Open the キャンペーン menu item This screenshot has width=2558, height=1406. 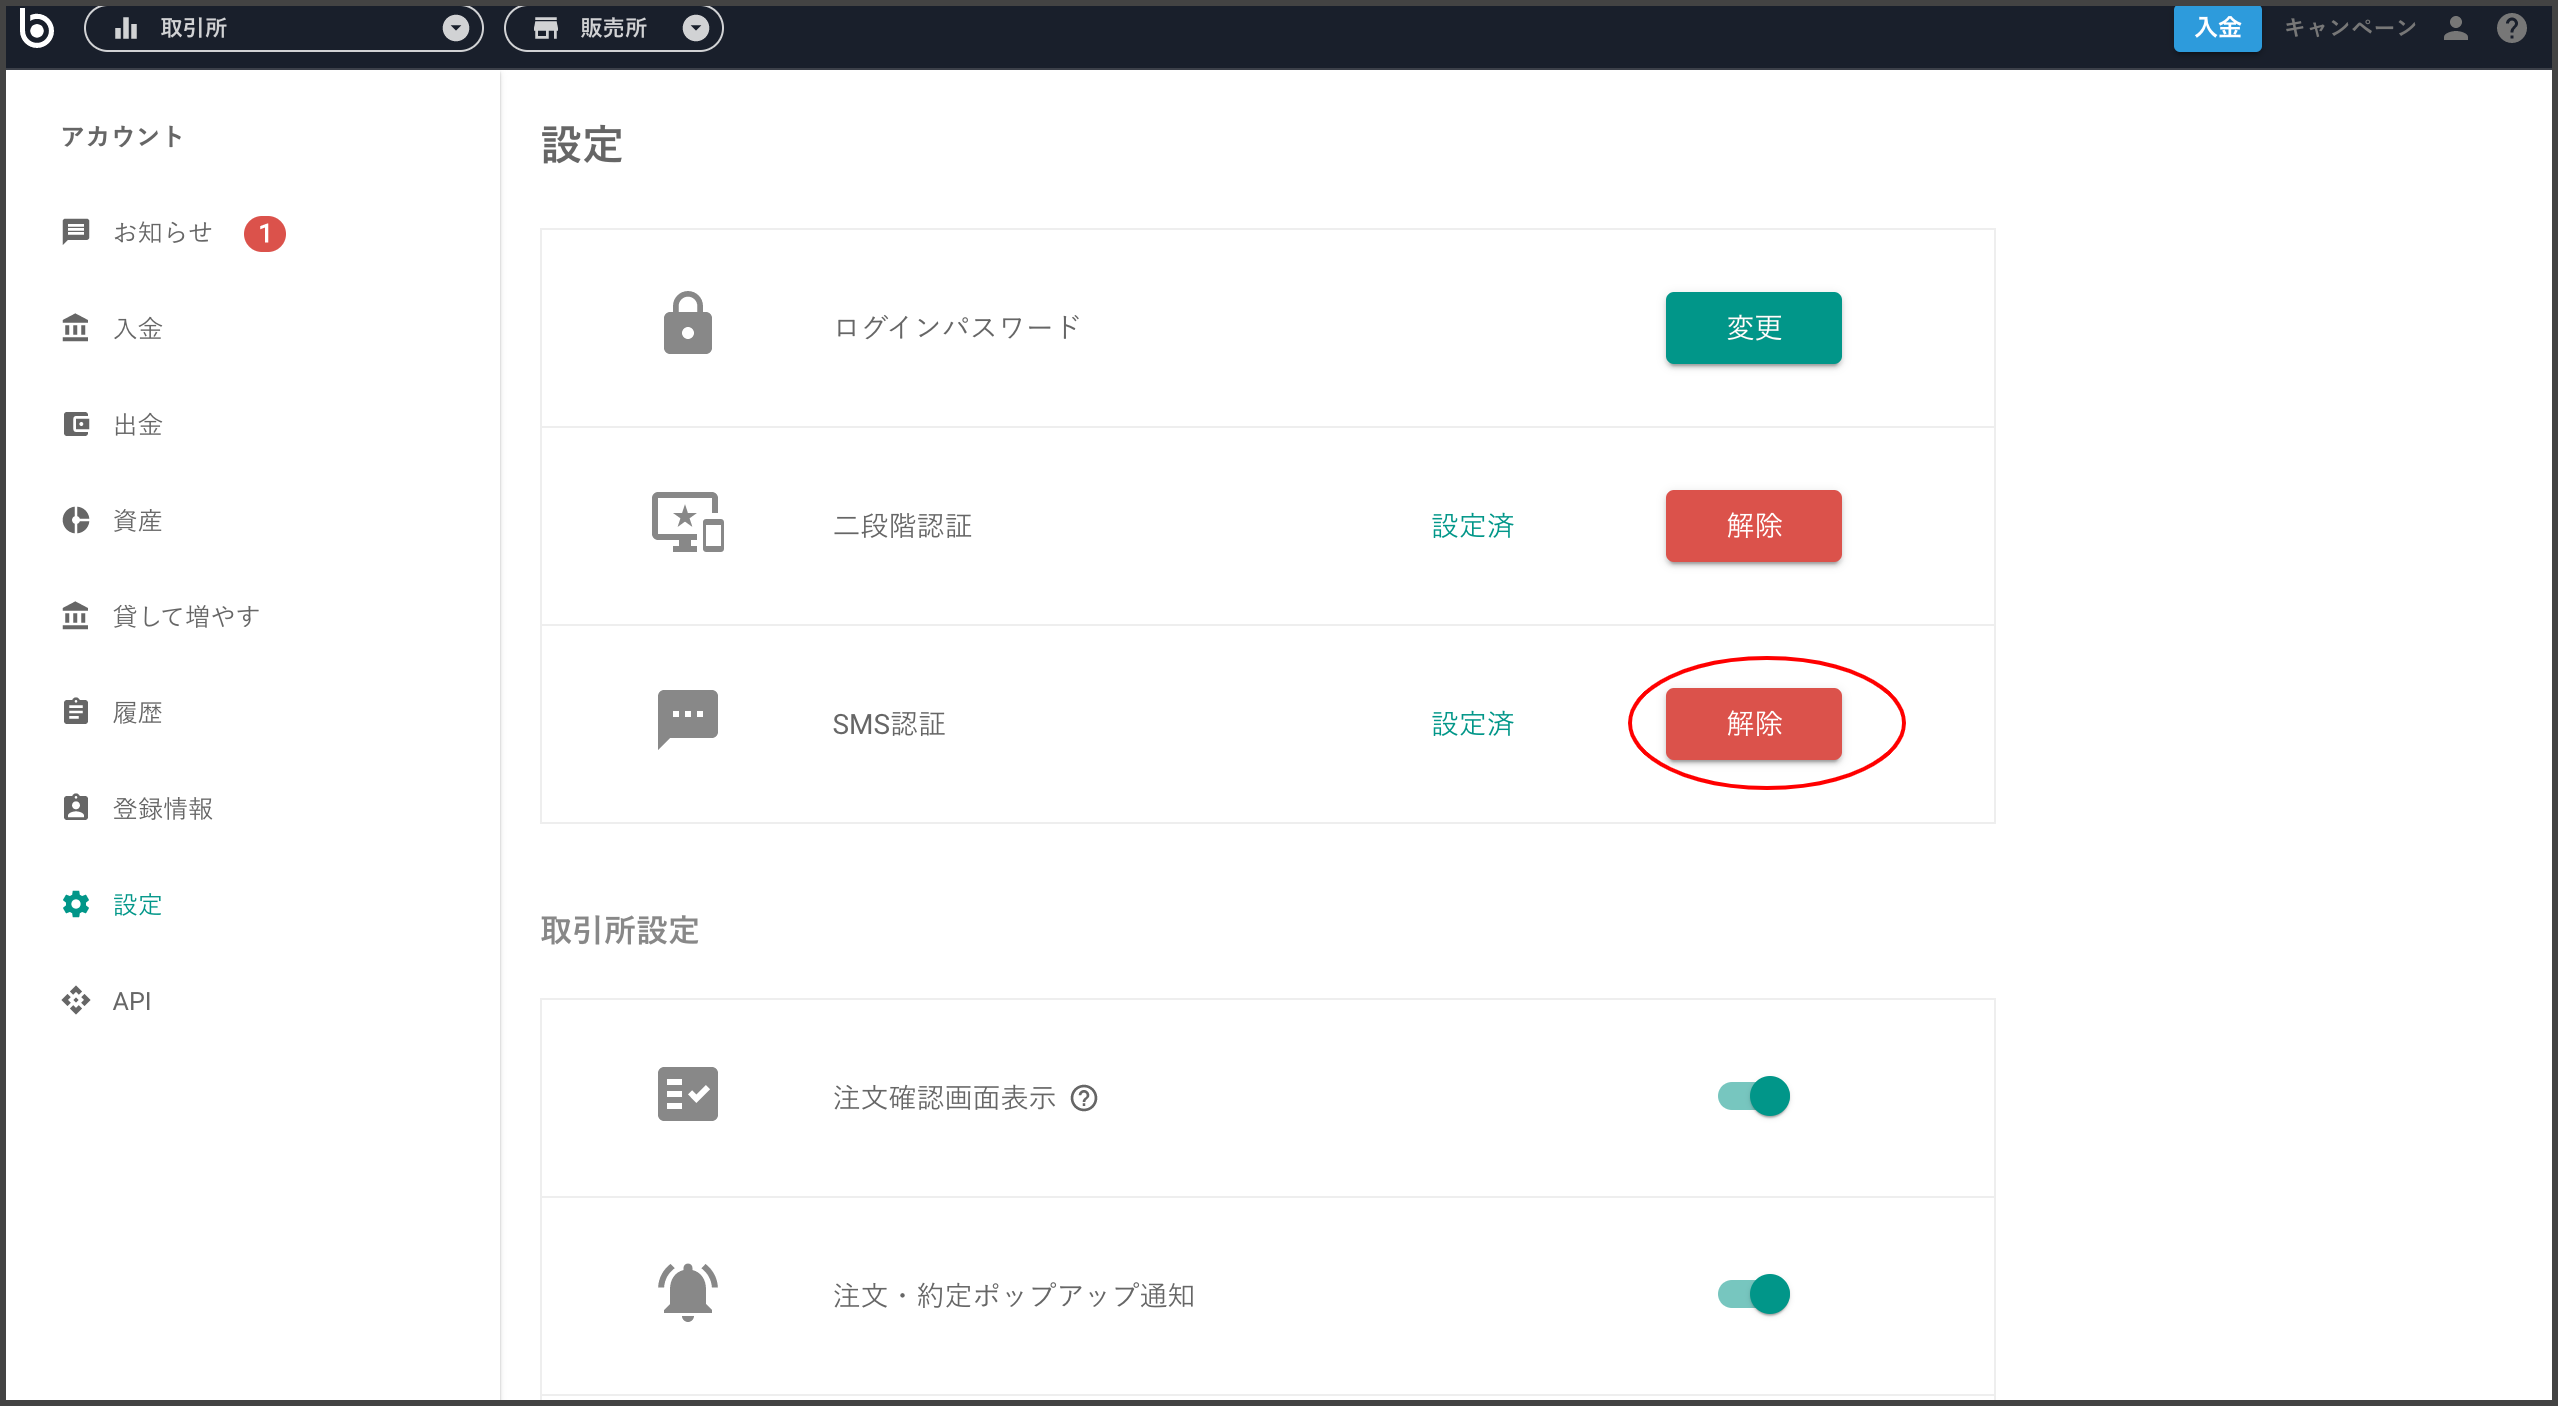2348,27
